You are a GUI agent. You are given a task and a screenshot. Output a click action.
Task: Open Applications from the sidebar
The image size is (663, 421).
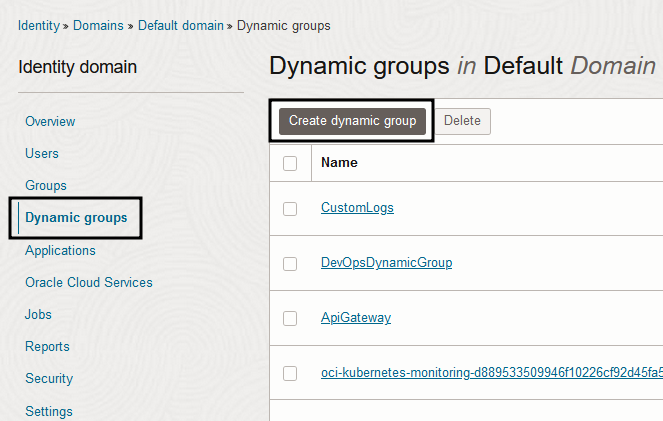60,251
